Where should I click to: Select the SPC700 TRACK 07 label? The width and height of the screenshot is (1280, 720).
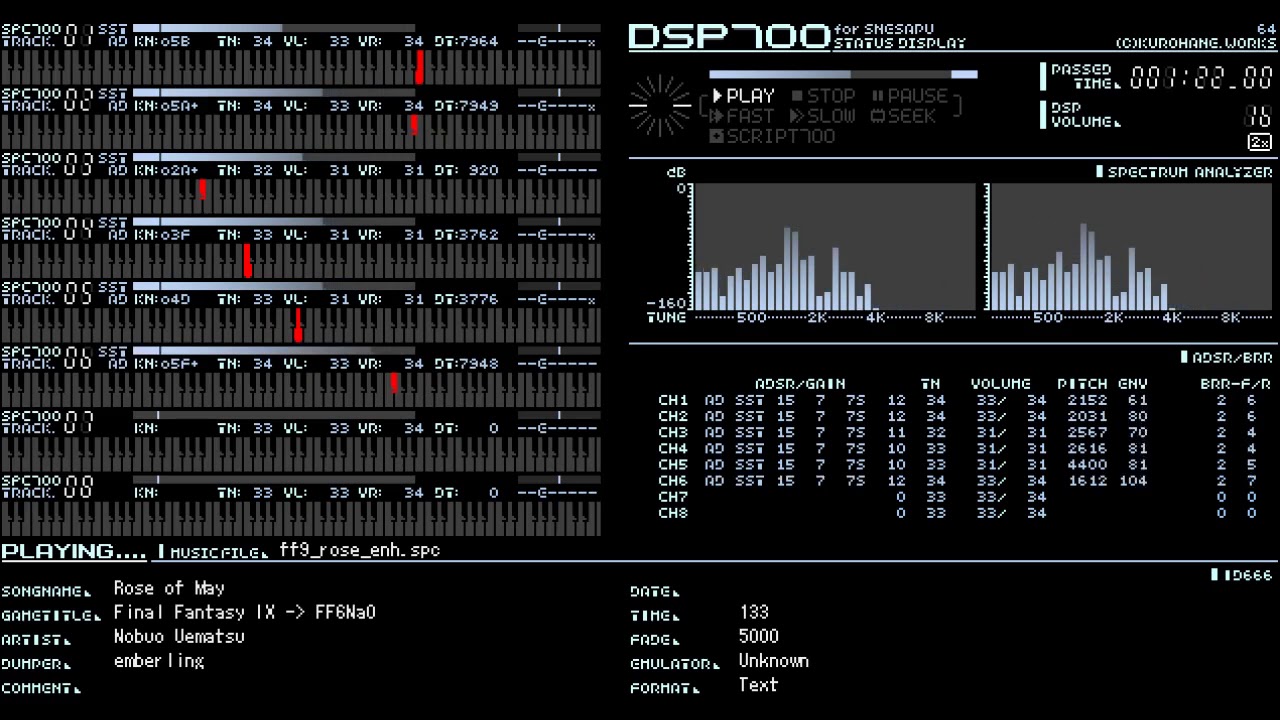[47, 423]
